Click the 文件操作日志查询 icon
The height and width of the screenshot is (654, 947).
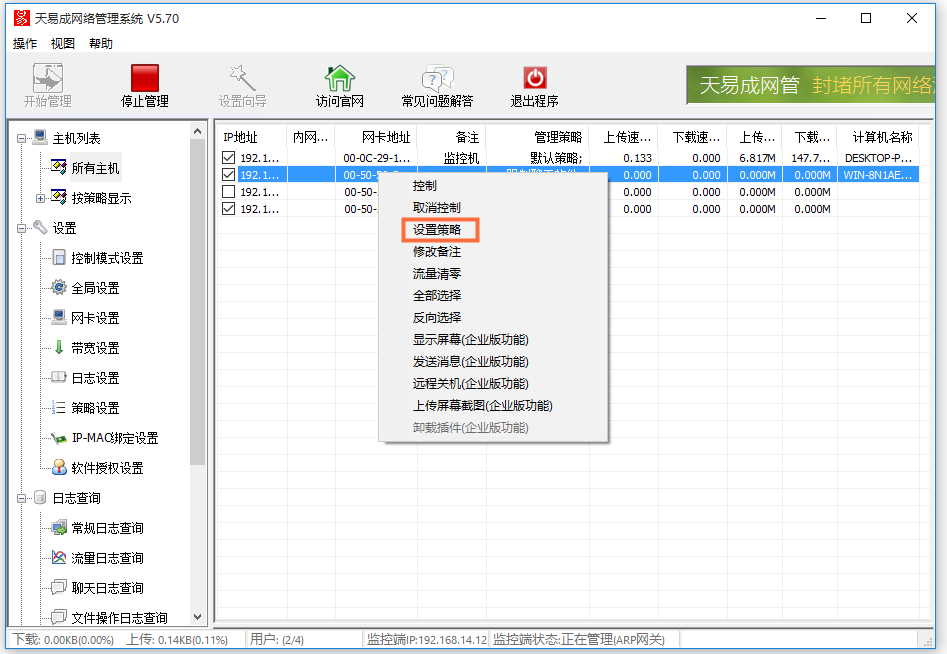59,617
